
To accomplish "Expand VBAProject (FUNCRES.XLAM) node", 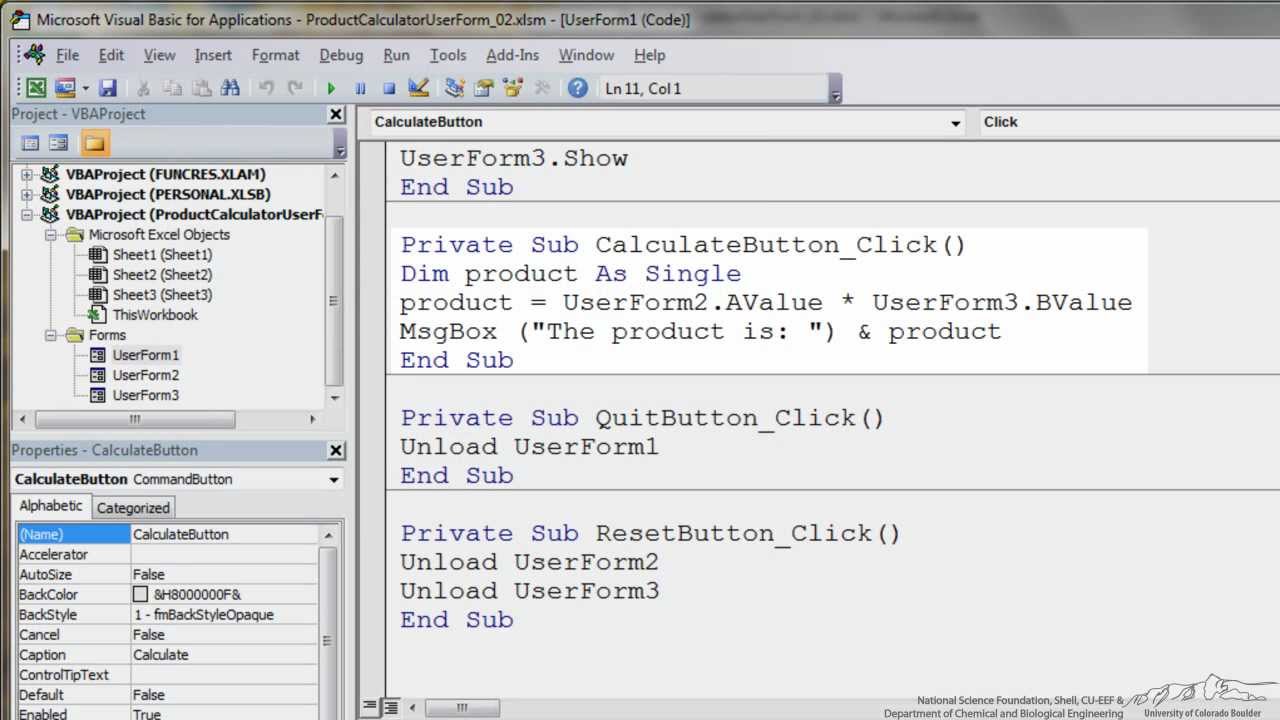I will [x=26, y=175].
